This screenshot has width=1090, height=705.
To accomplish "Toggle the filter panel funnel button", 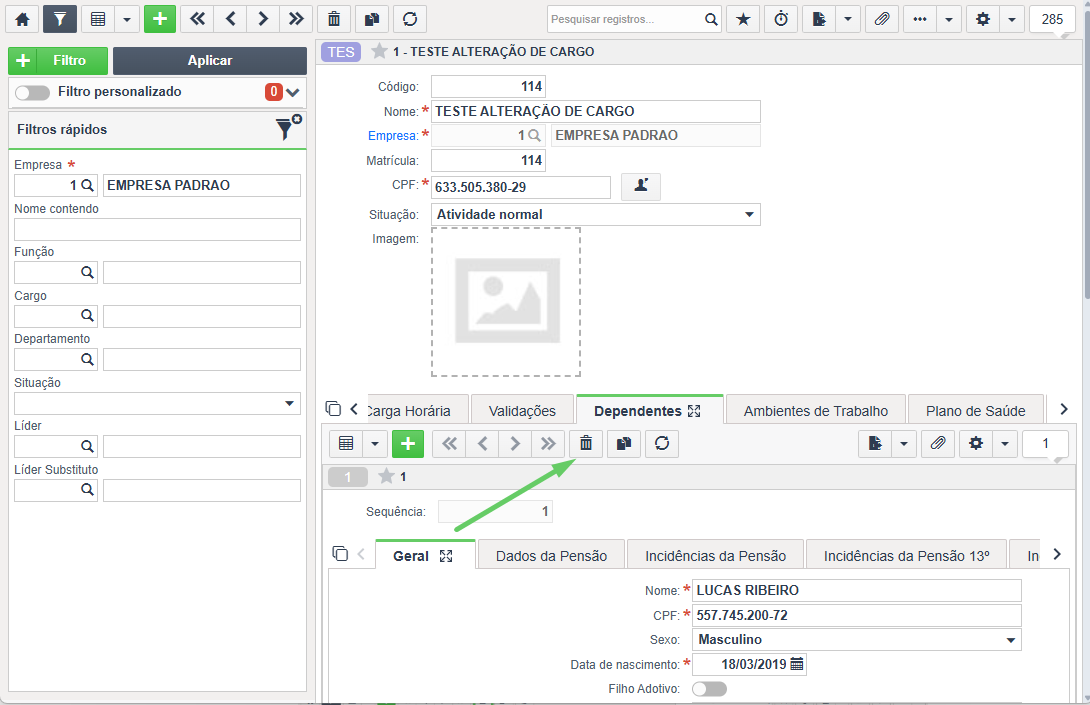I will coord(60,19).
